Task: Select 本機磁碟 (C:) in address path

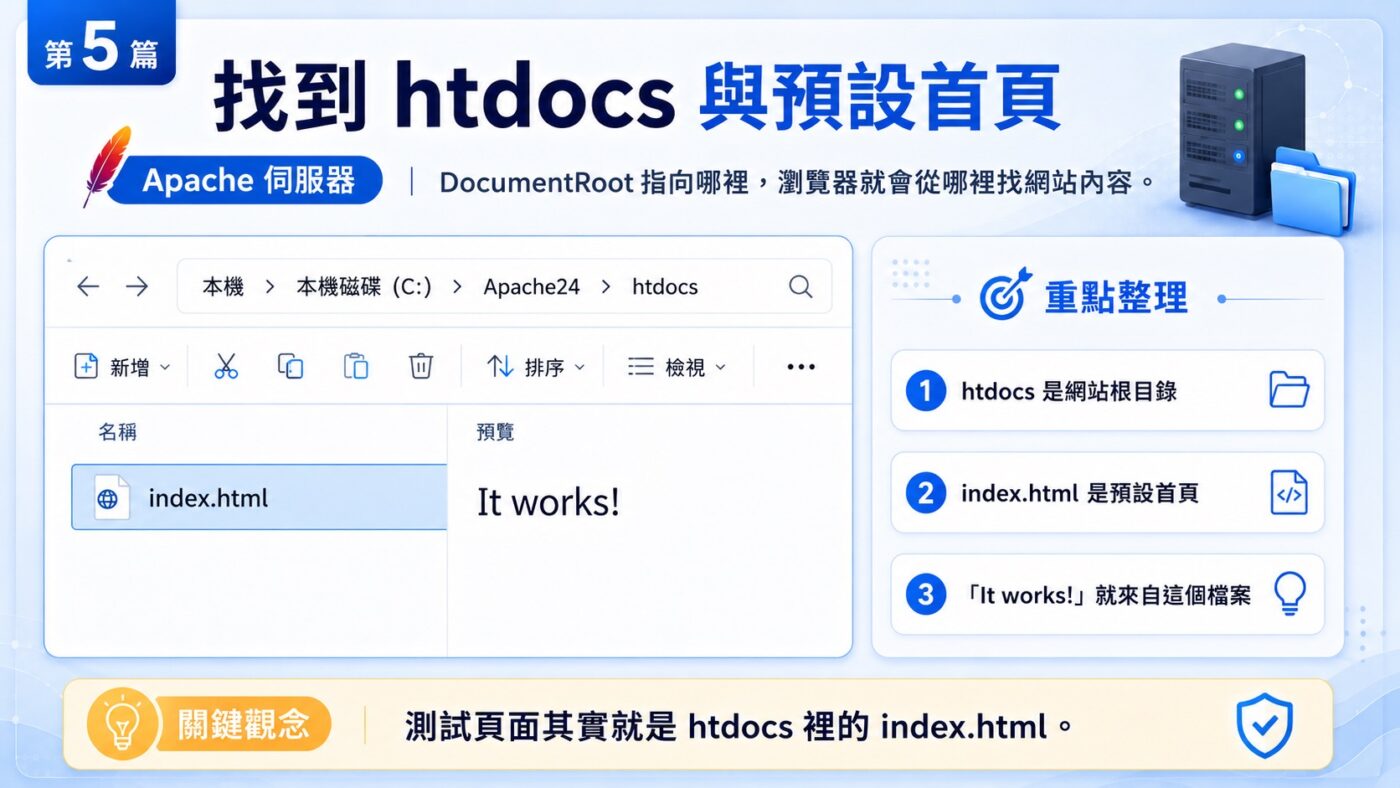Action: point(364,287)
